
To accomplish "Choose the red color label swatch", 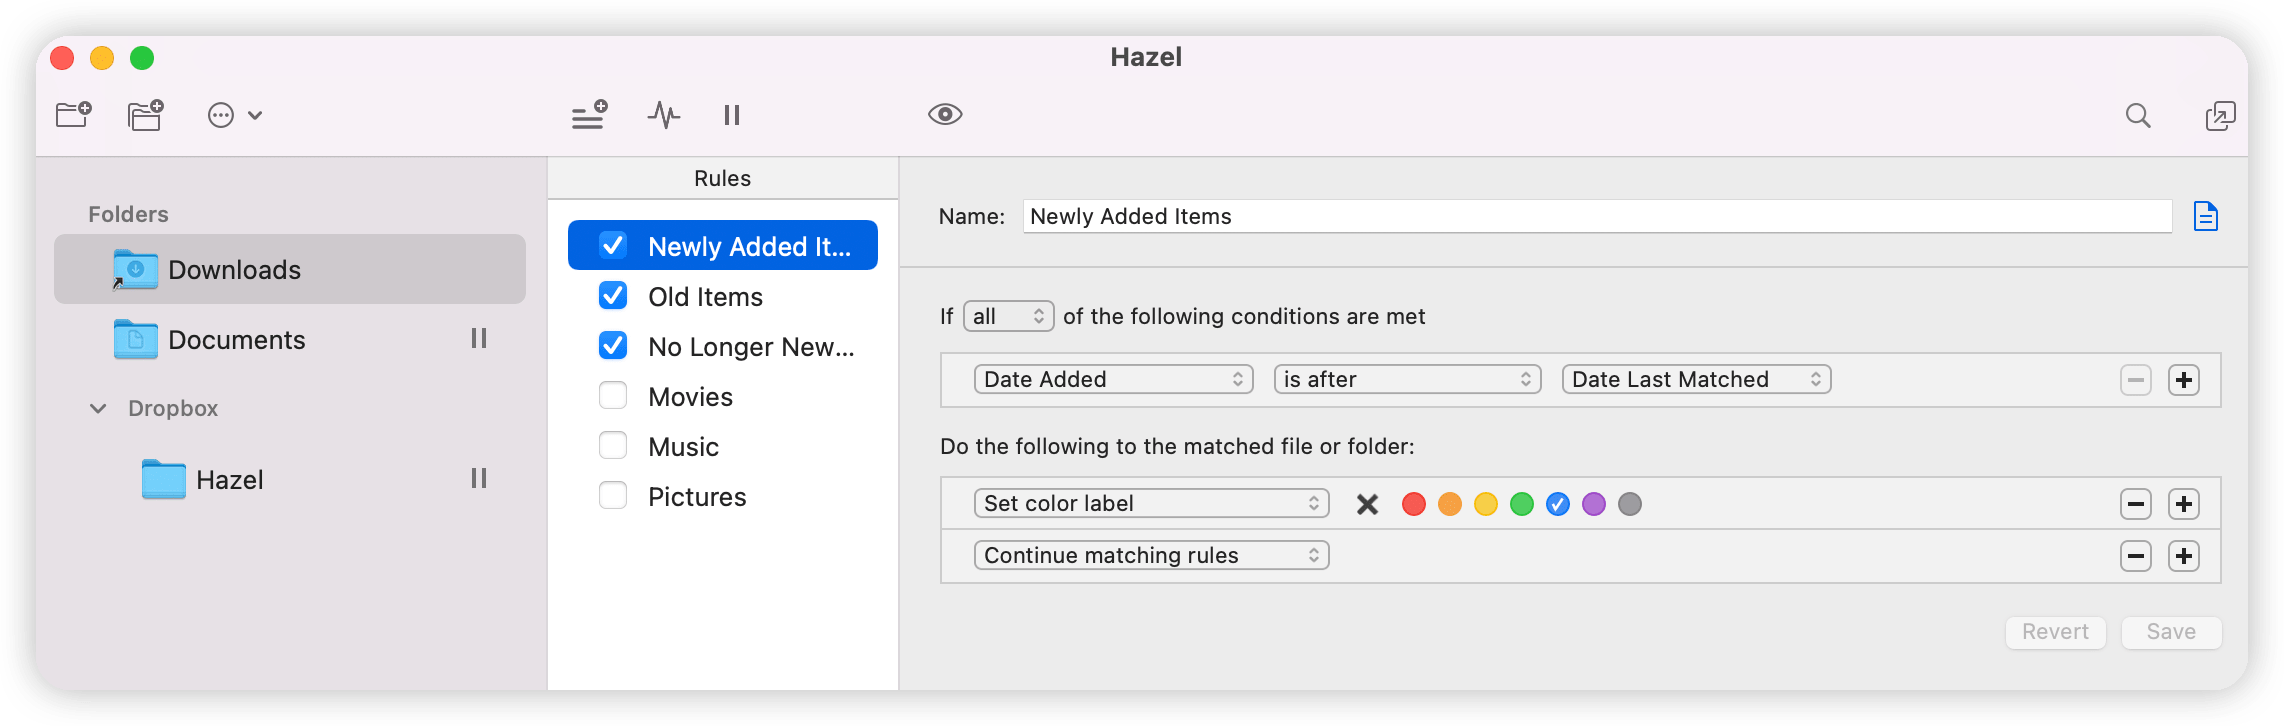I will 1413,504.
